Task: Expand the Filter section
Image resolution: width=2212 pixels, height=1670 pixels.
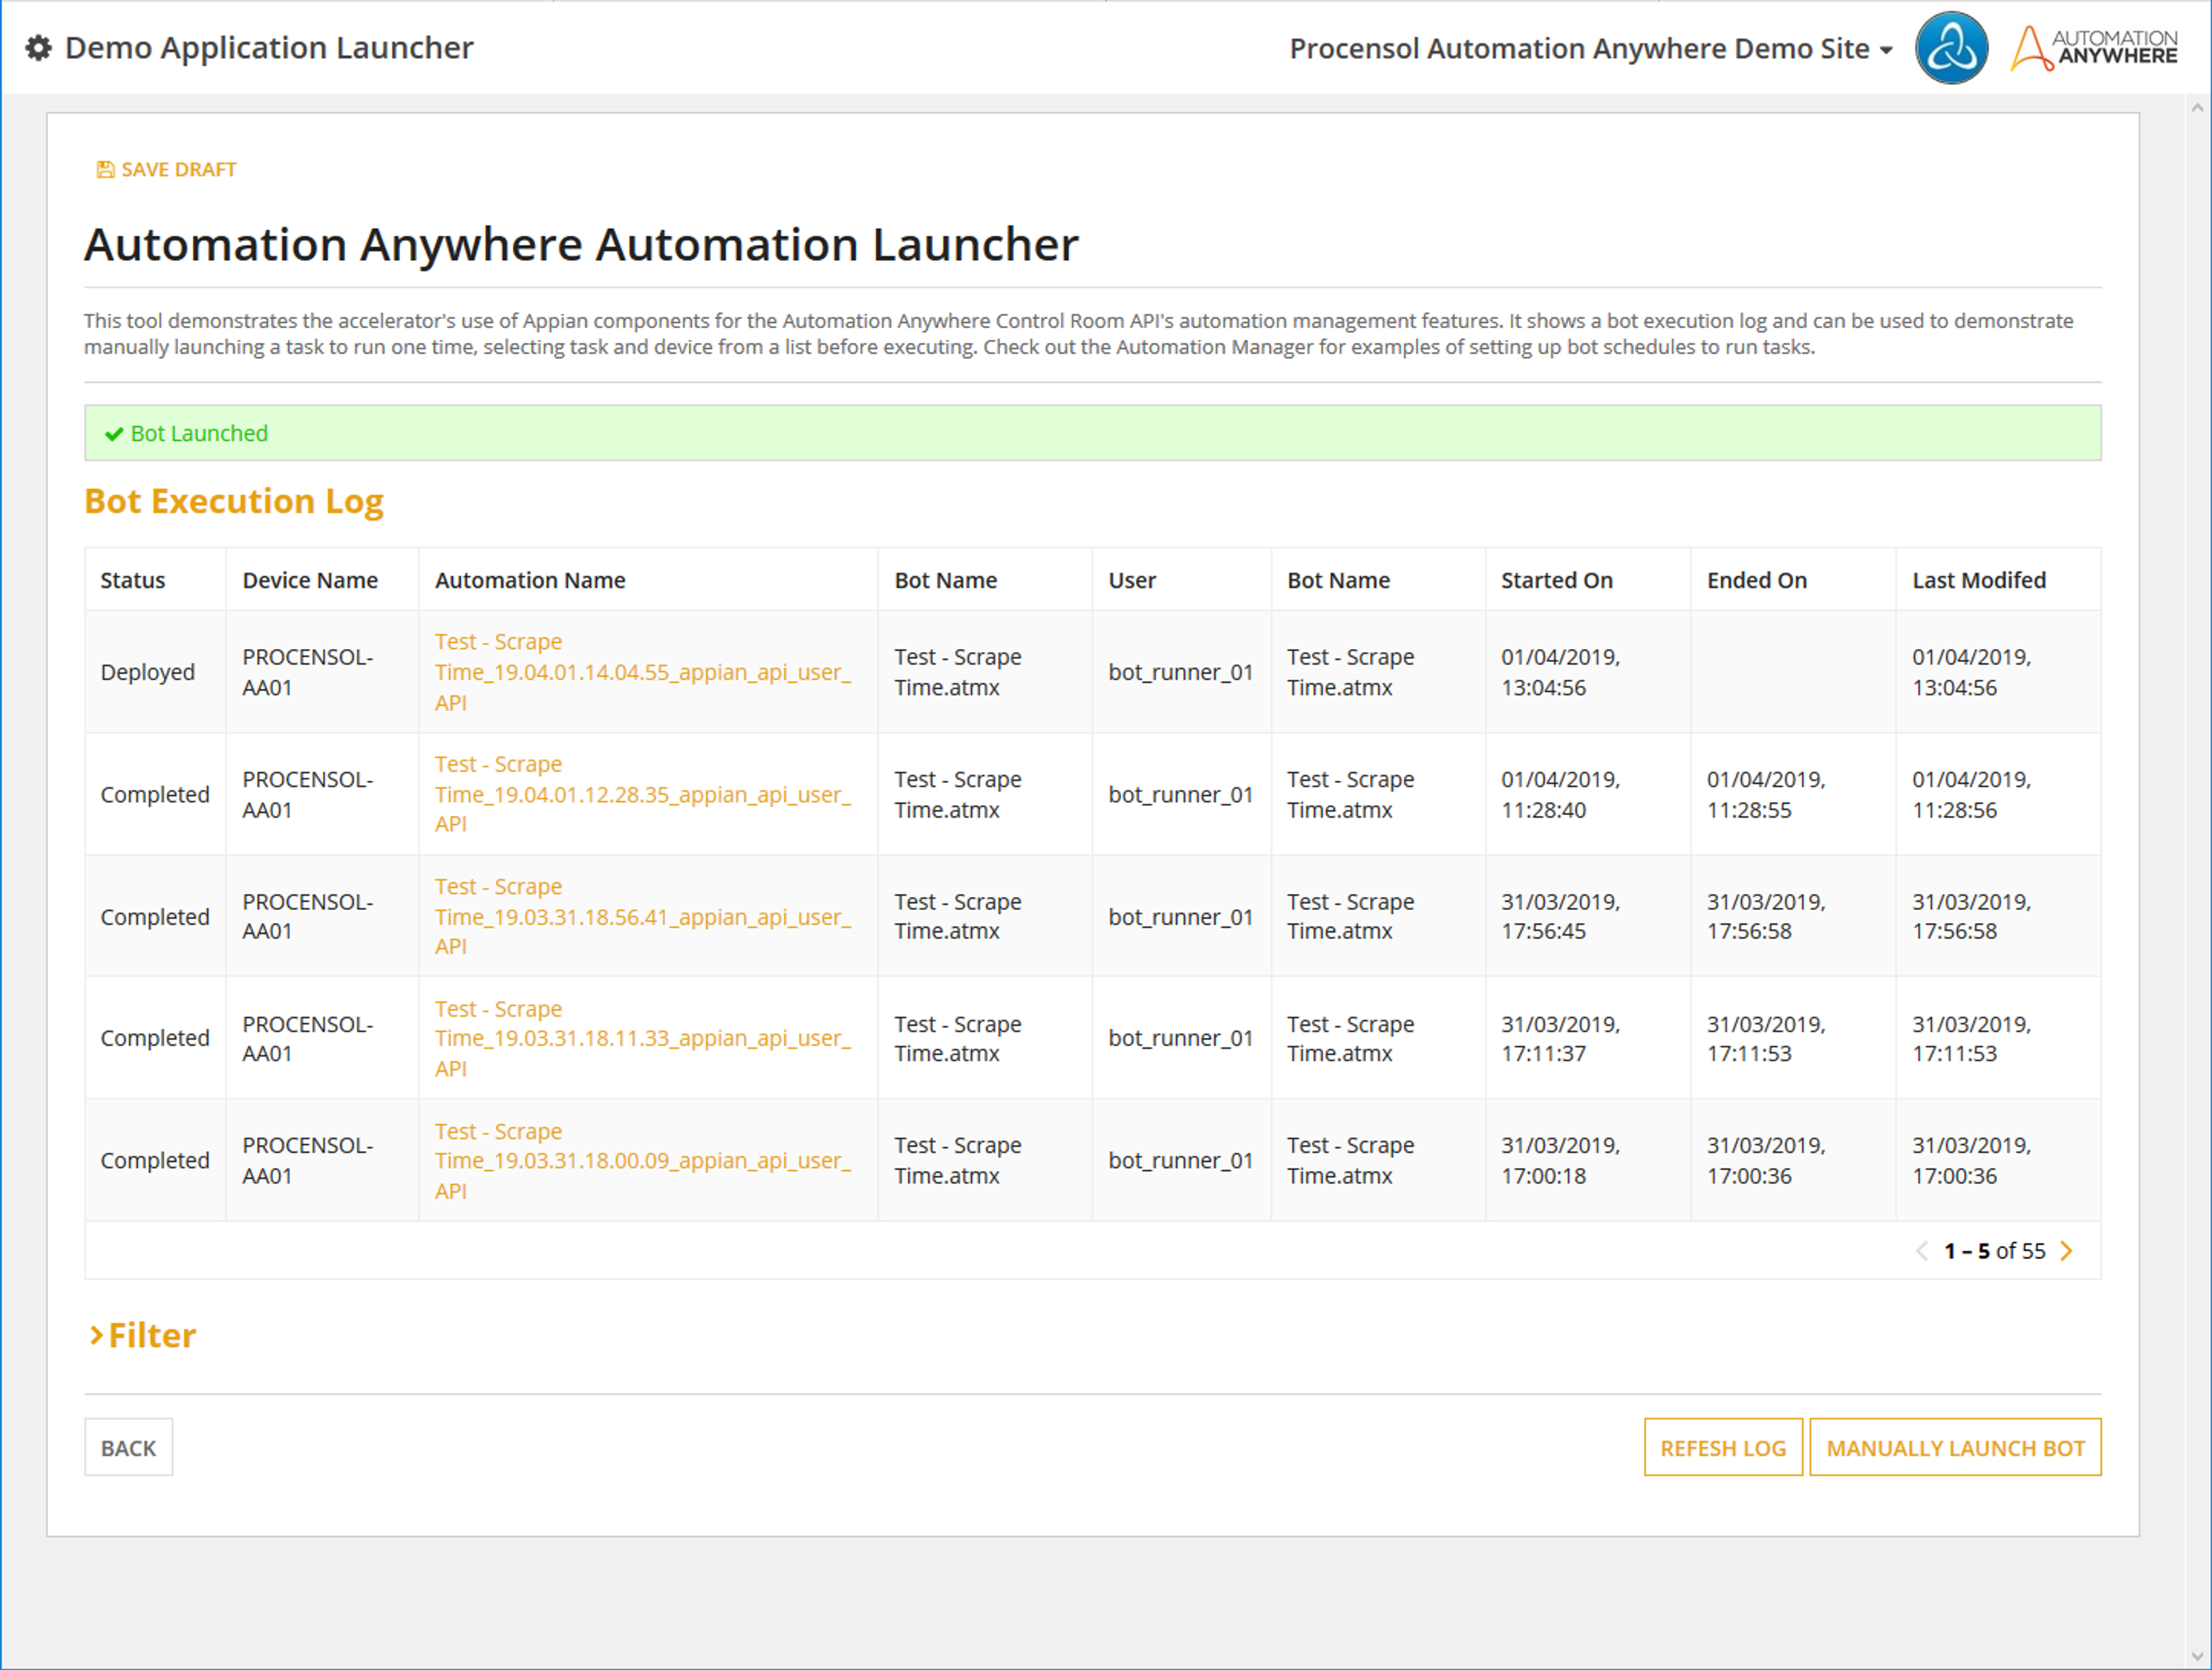Action: point(142,1335)
